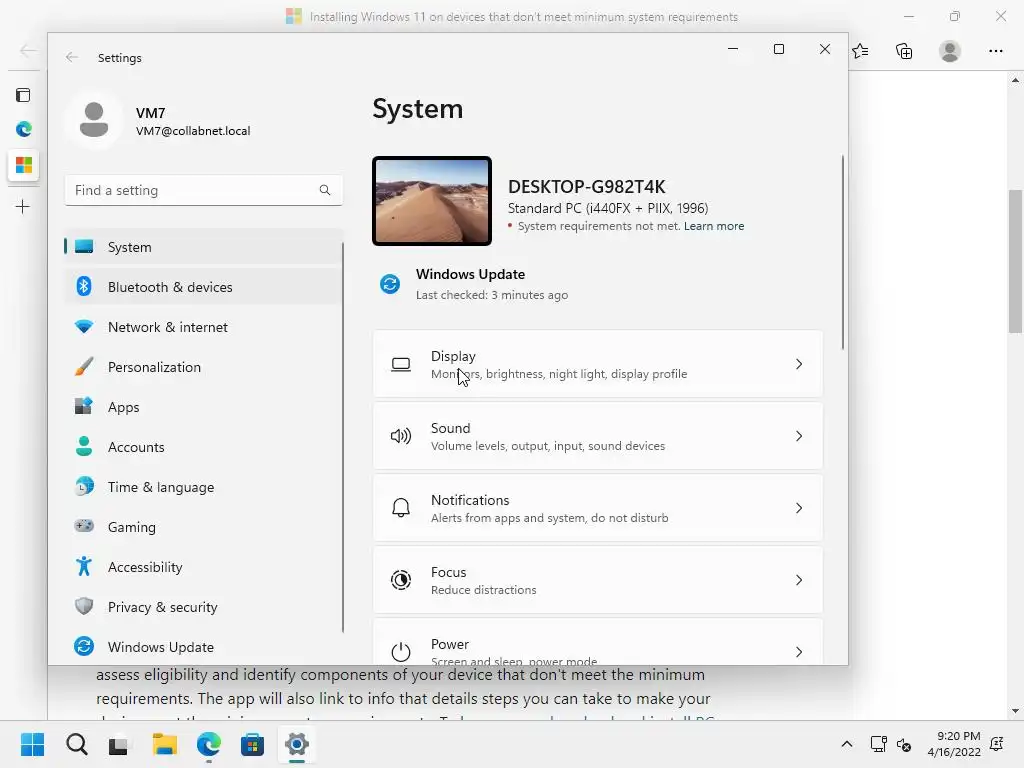Open System in the settings sidebar

pyautogui.click(x=203, y=247)
